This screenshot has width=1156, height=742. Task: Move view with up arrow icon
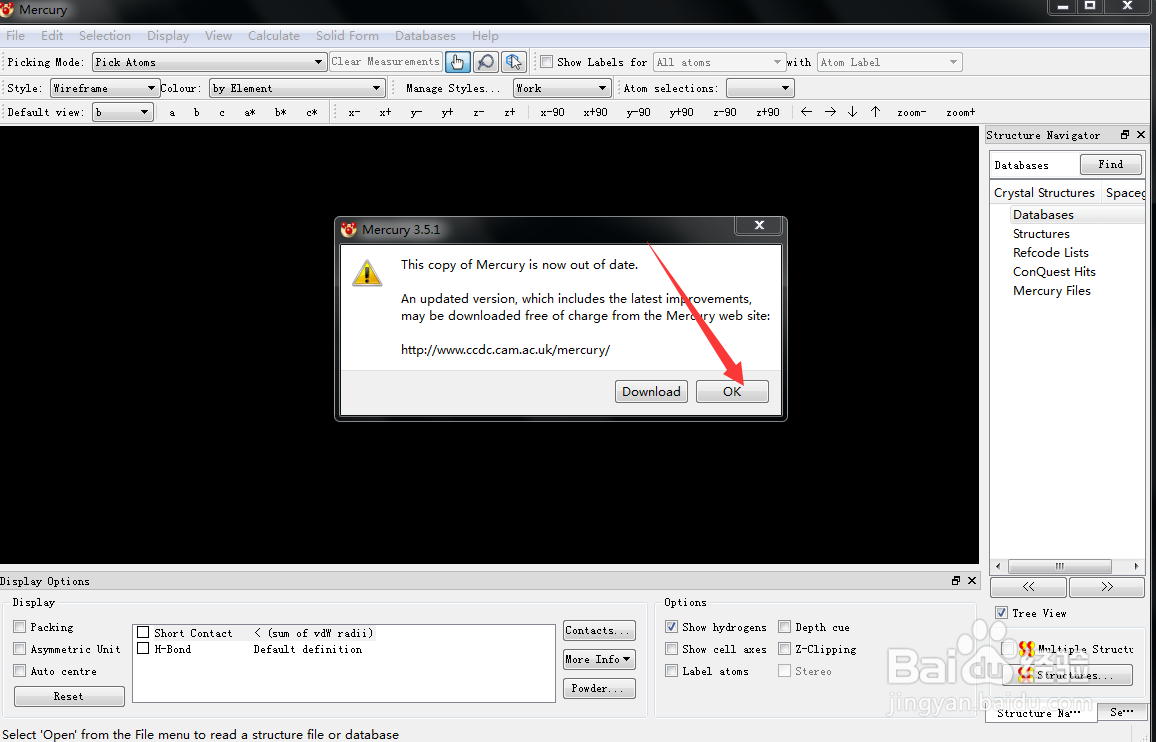click(x=875, y=112)
